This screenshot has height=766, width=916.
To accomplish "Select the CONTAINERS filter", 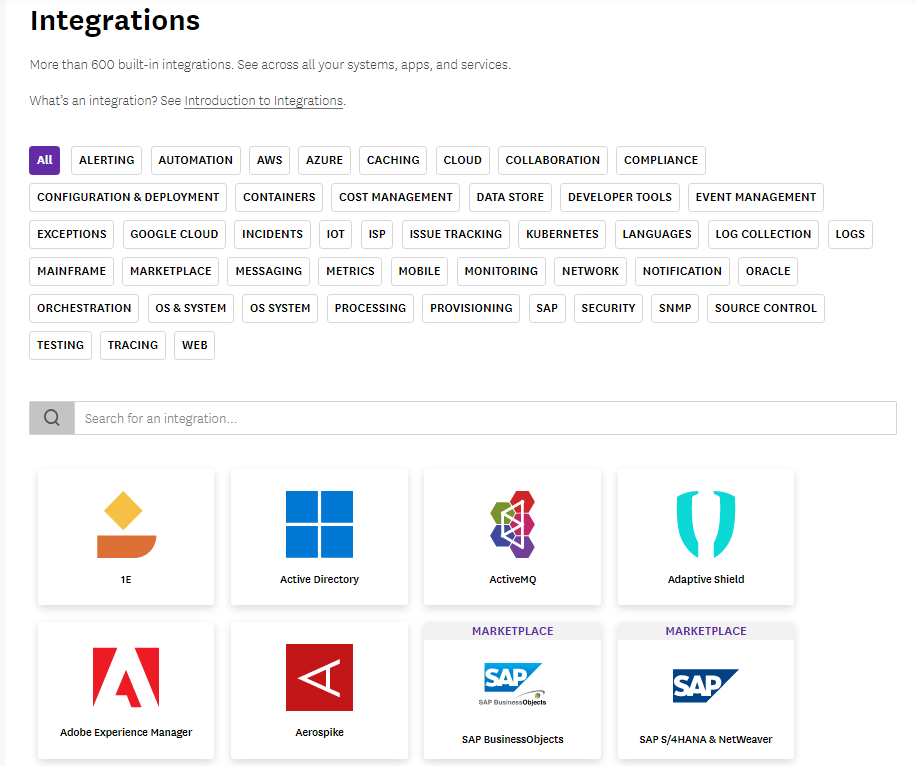I will pos(279,197).
